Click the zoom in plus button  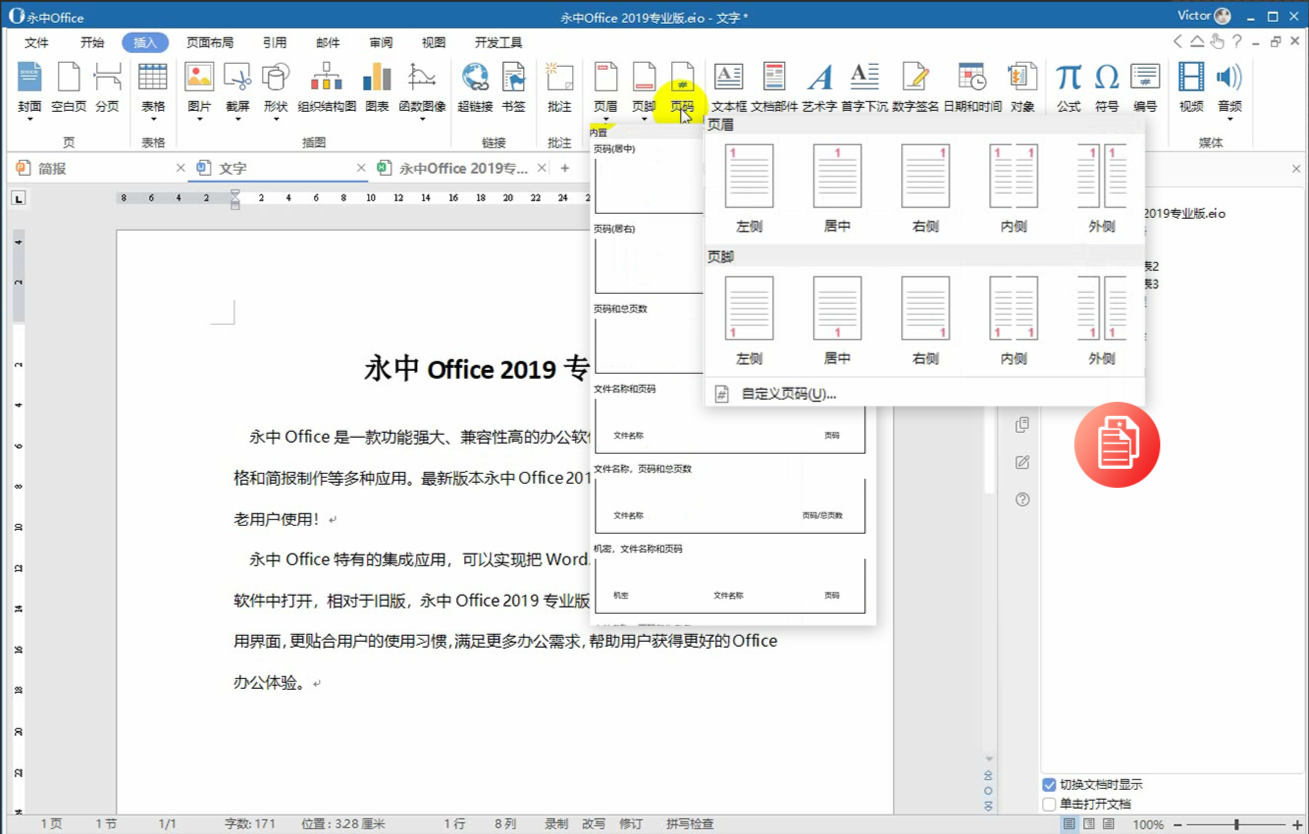point(1298,825)
